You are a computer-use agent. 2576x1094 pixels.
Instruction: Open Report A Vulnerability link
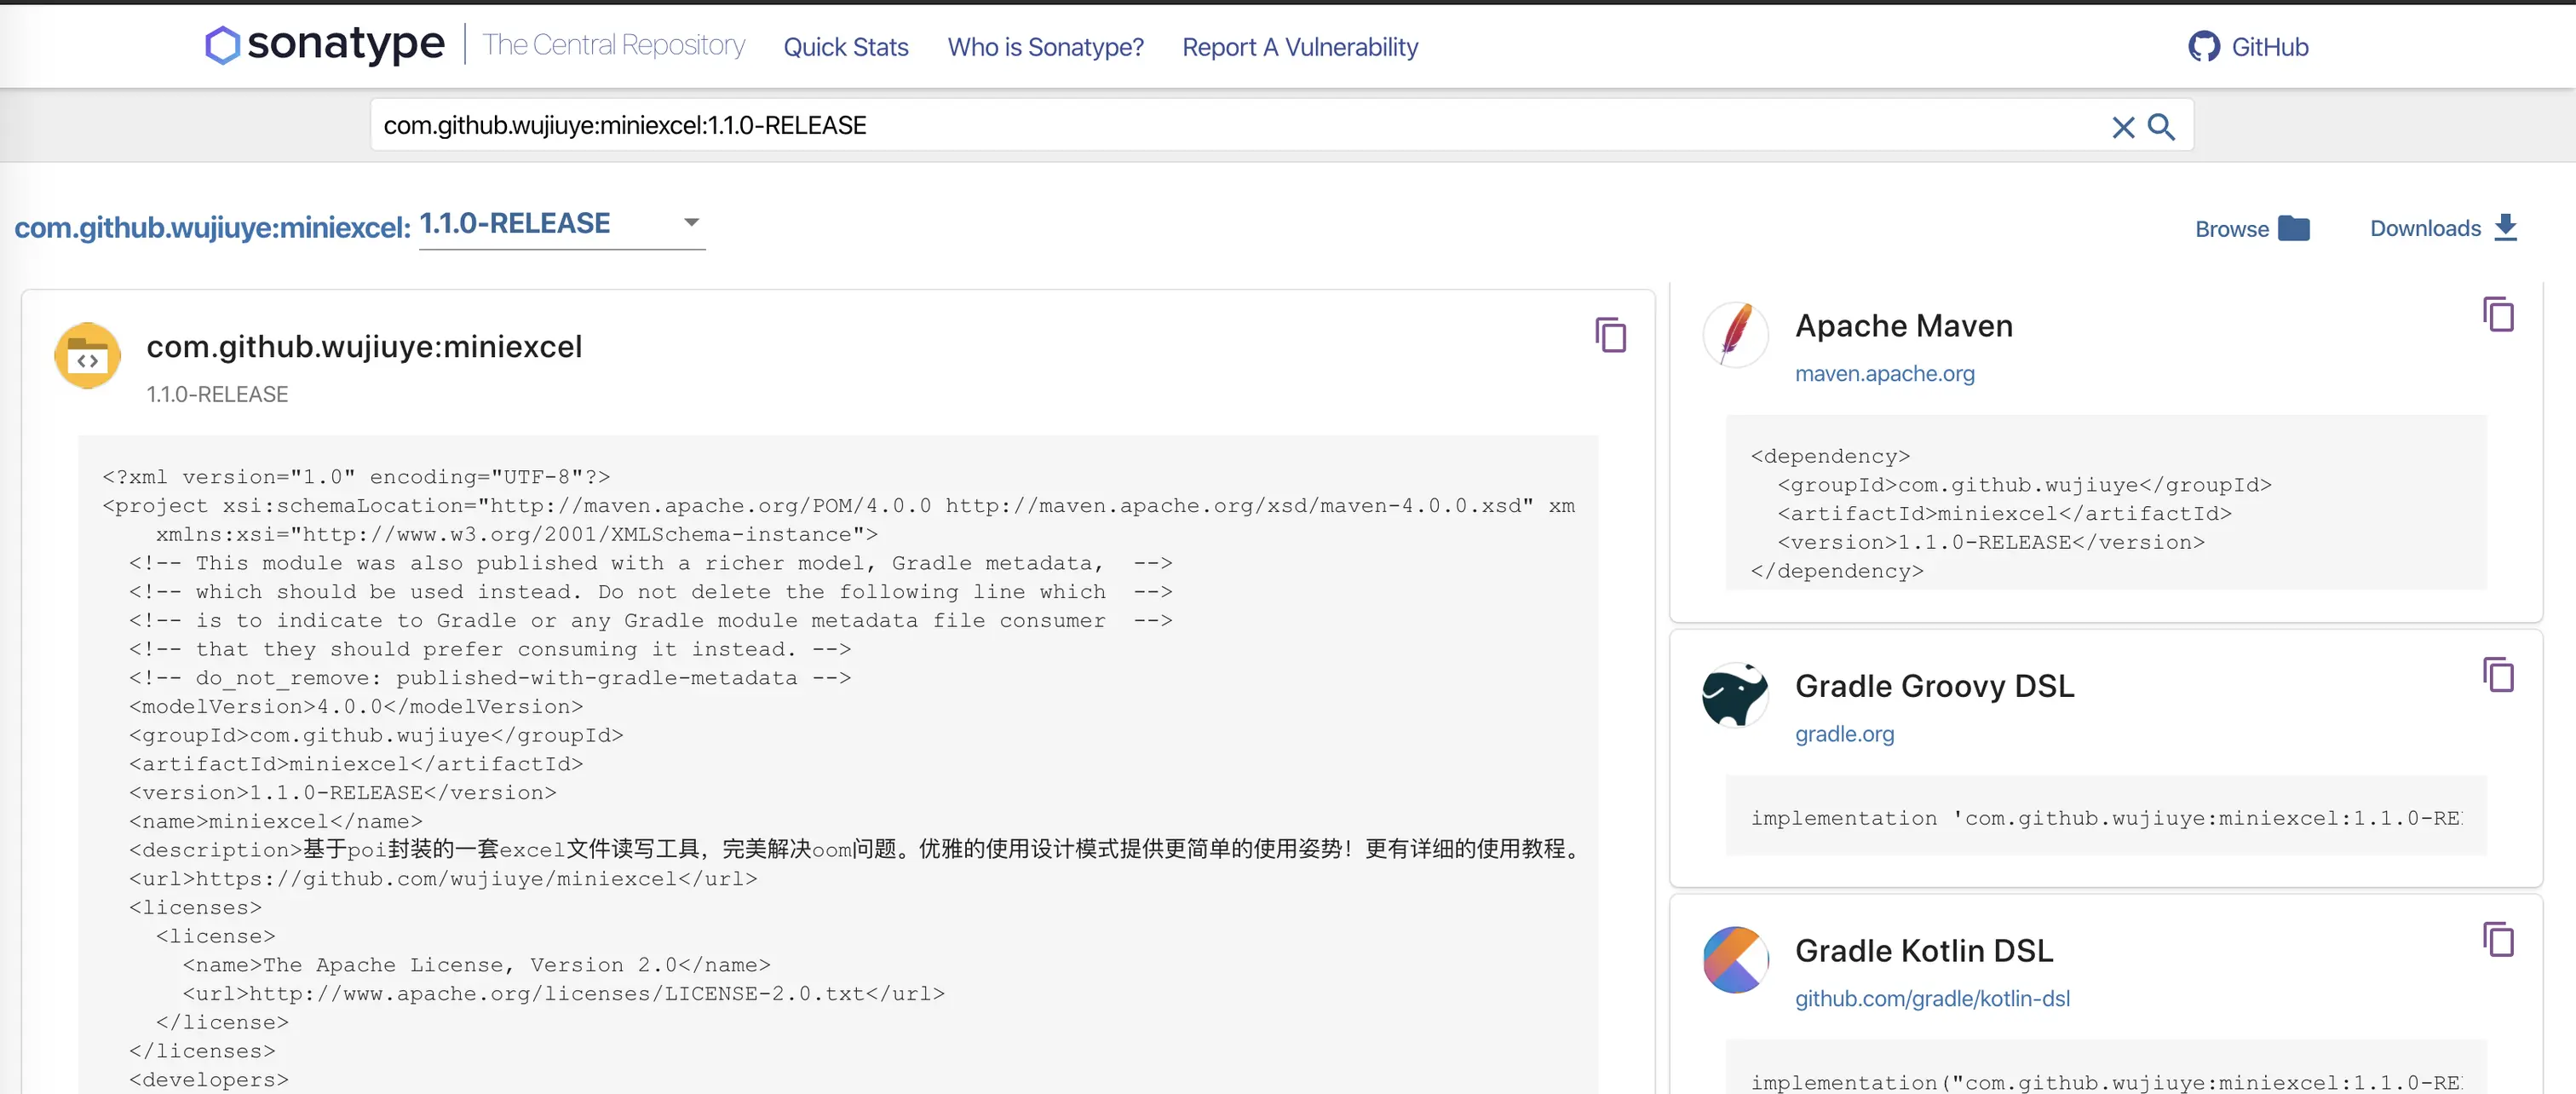click(1299, 47)
